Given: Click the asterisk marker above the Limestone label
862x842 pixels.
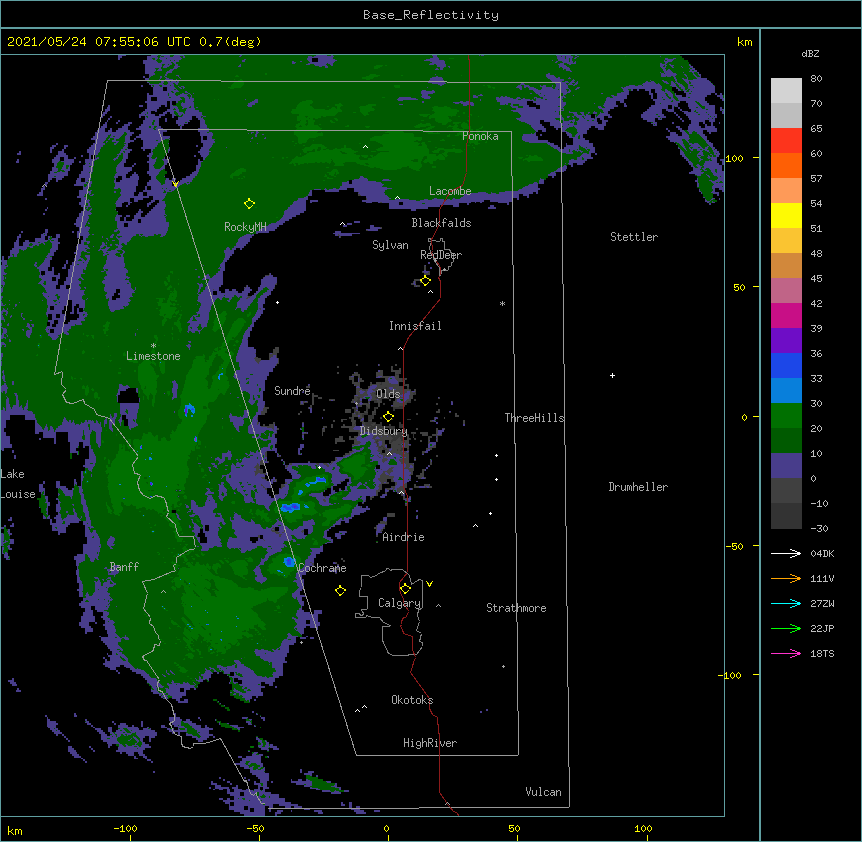Looking at the screenshot, I should [153, 346].
